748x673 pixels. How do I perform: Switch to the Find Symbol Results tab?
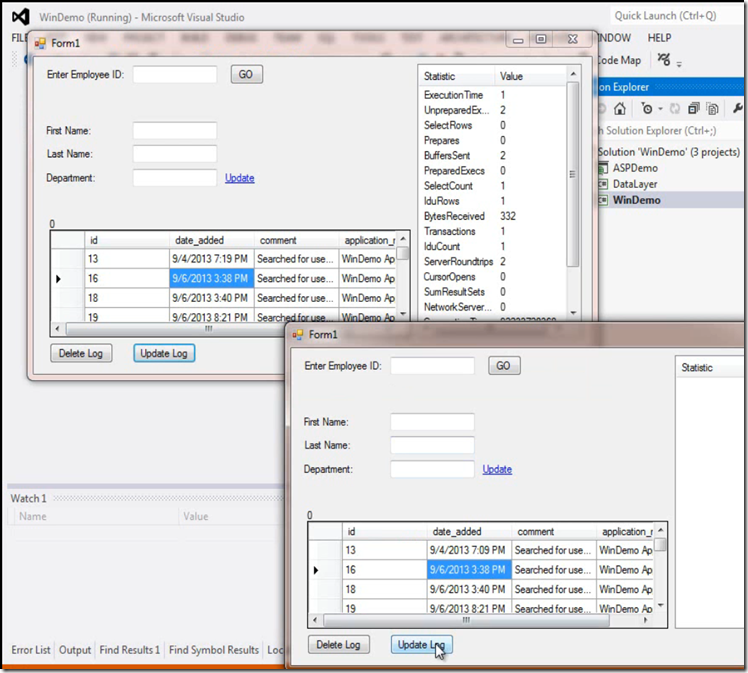pos(214,650)
